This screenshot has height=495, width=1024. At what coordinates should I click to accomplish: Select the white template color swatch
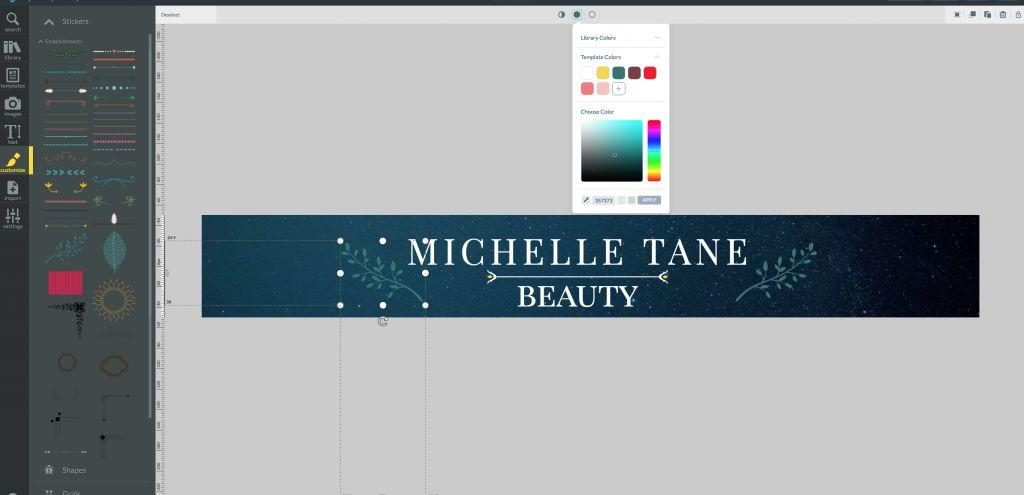tap(587, 72)
